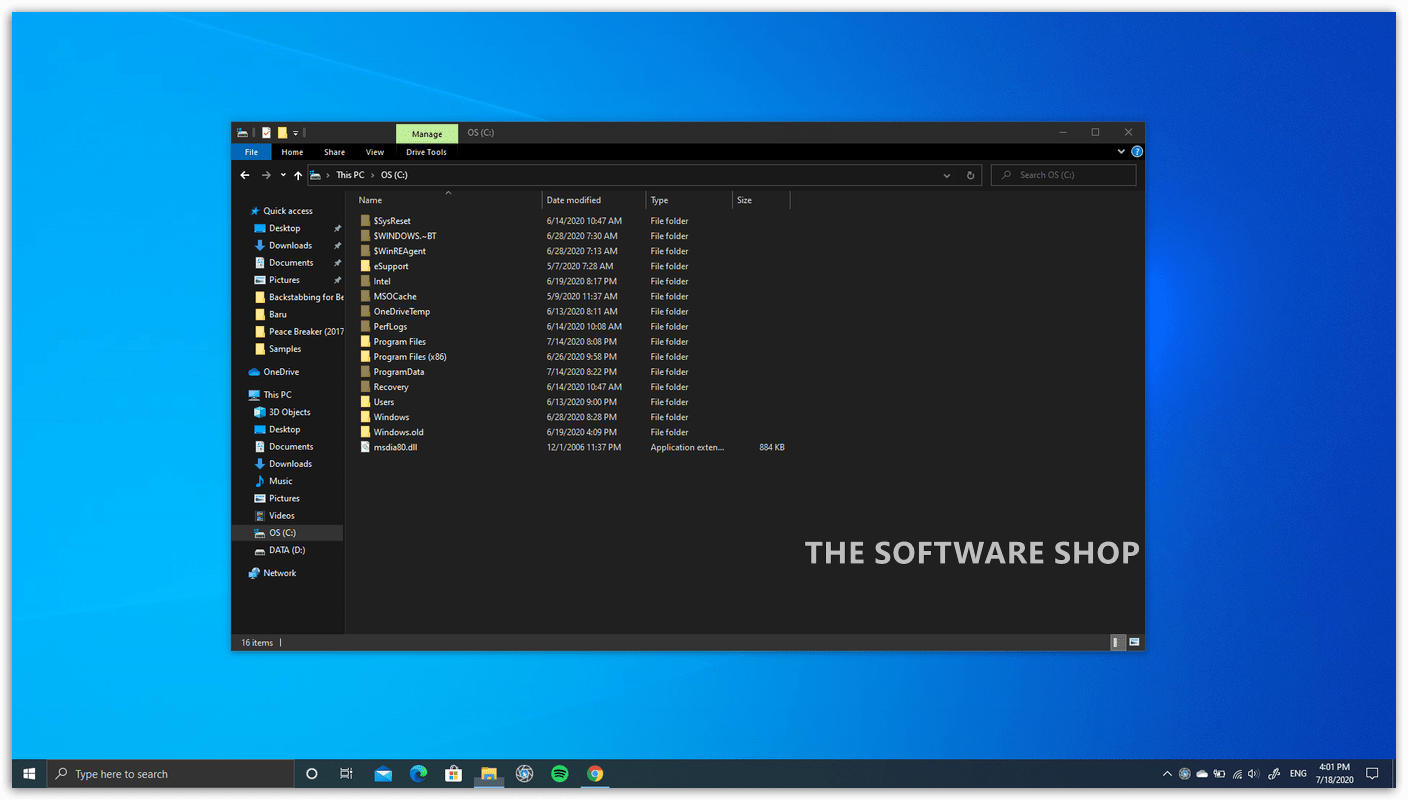Sort files by the Date modified column
The width and height of the screenshot is (1408, 800).
pyautogui.click(x=573, y=199)
